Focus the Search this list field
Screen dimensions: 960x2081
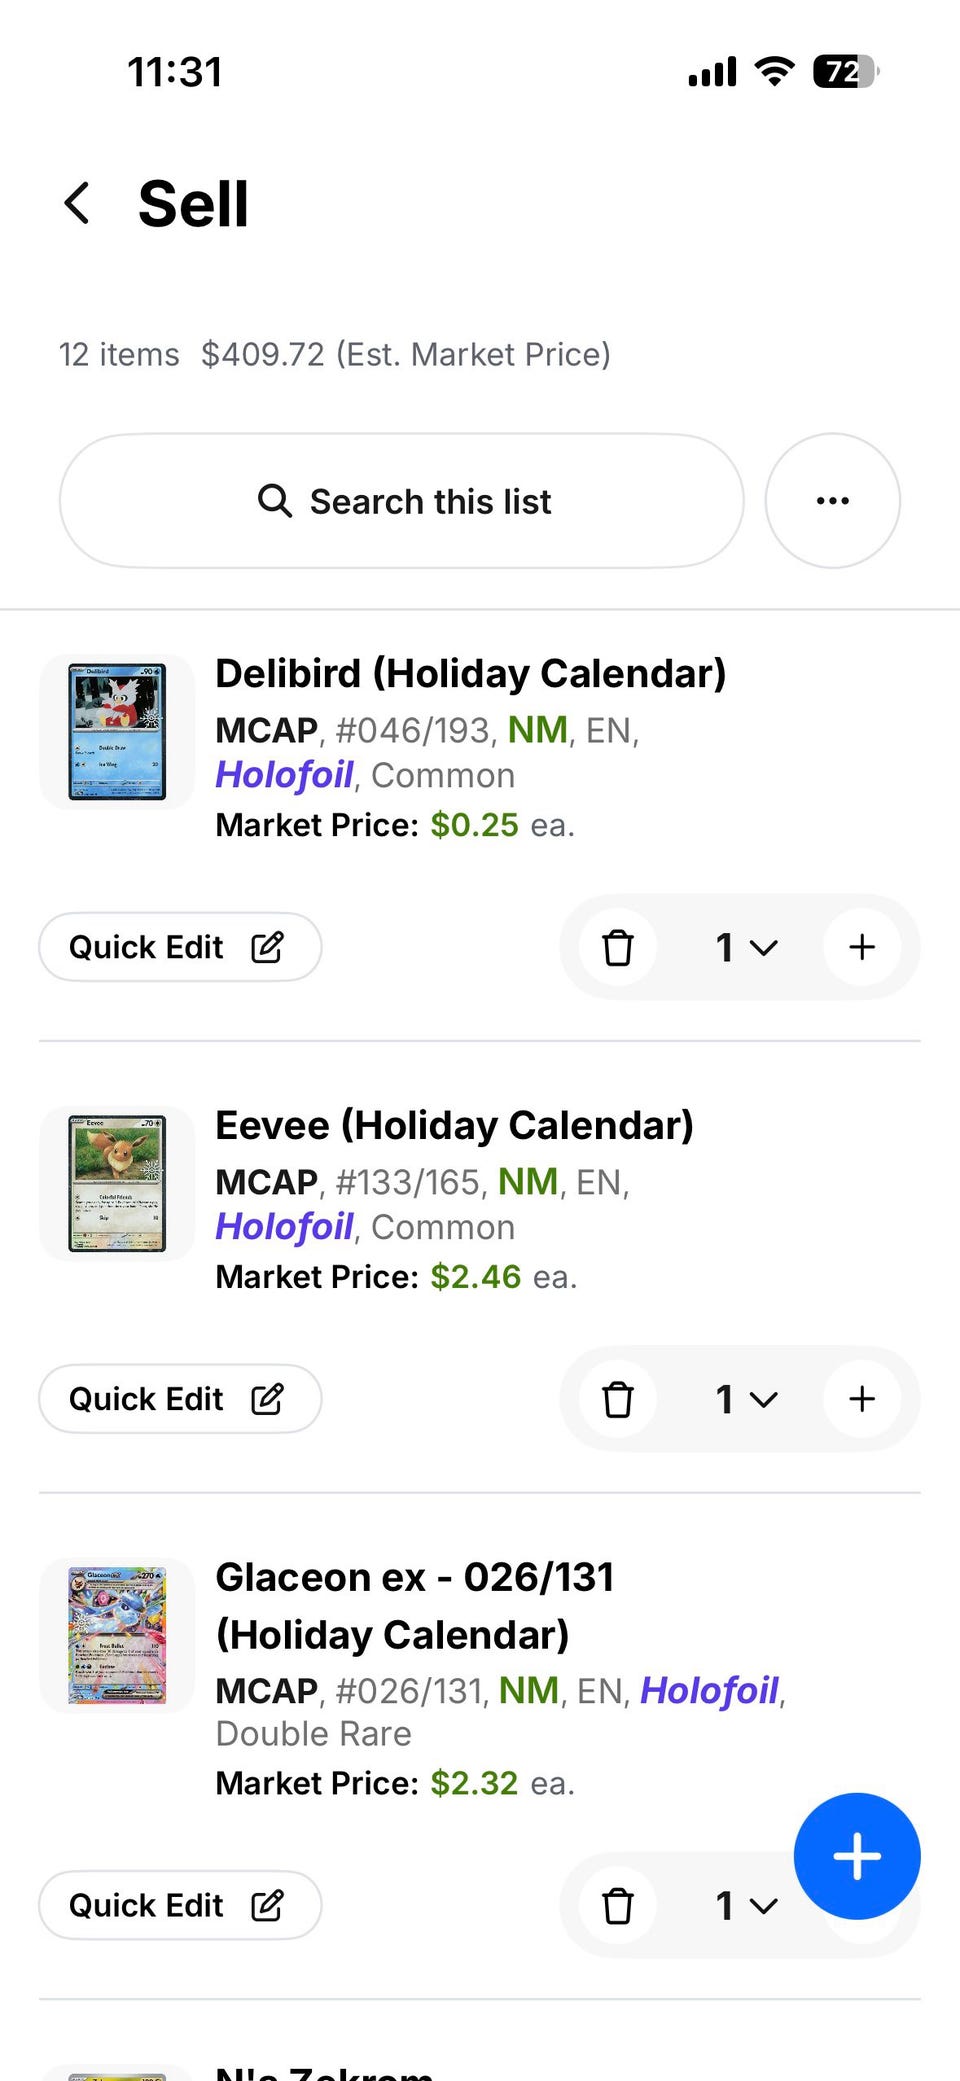click(x=402, y=501)
